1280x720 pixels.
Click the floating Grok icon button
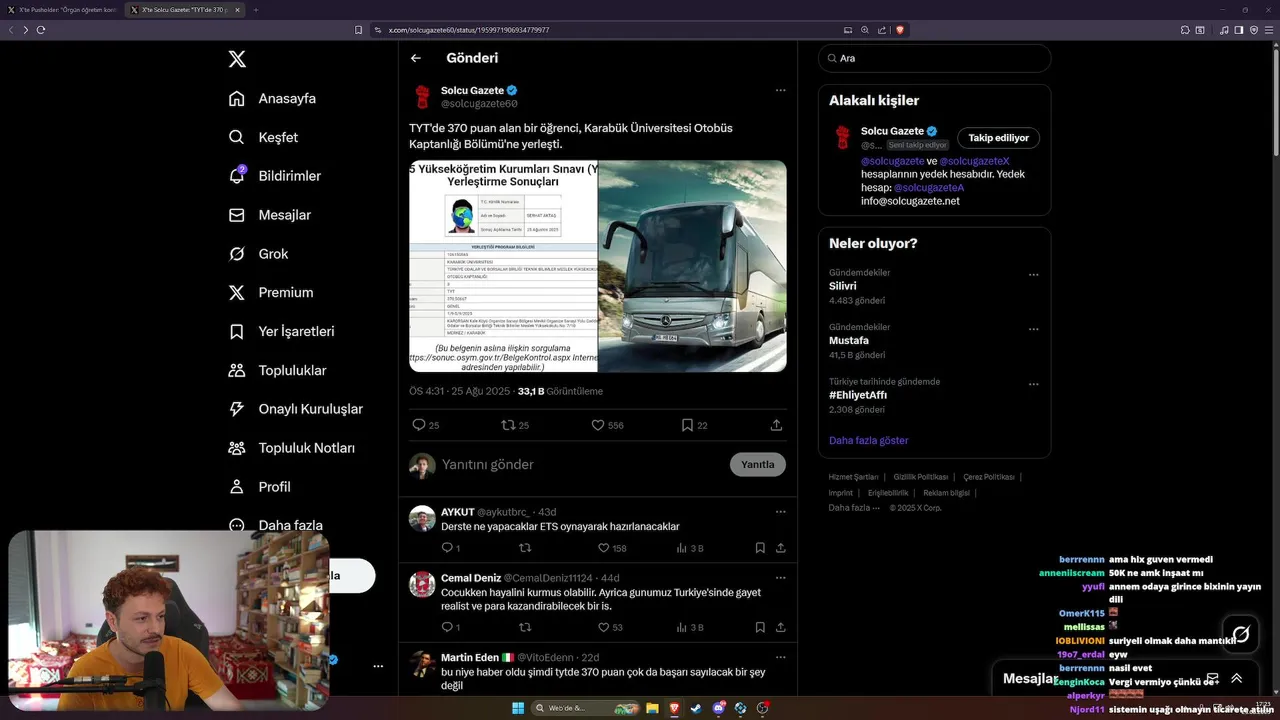[x=1241, y=634]
